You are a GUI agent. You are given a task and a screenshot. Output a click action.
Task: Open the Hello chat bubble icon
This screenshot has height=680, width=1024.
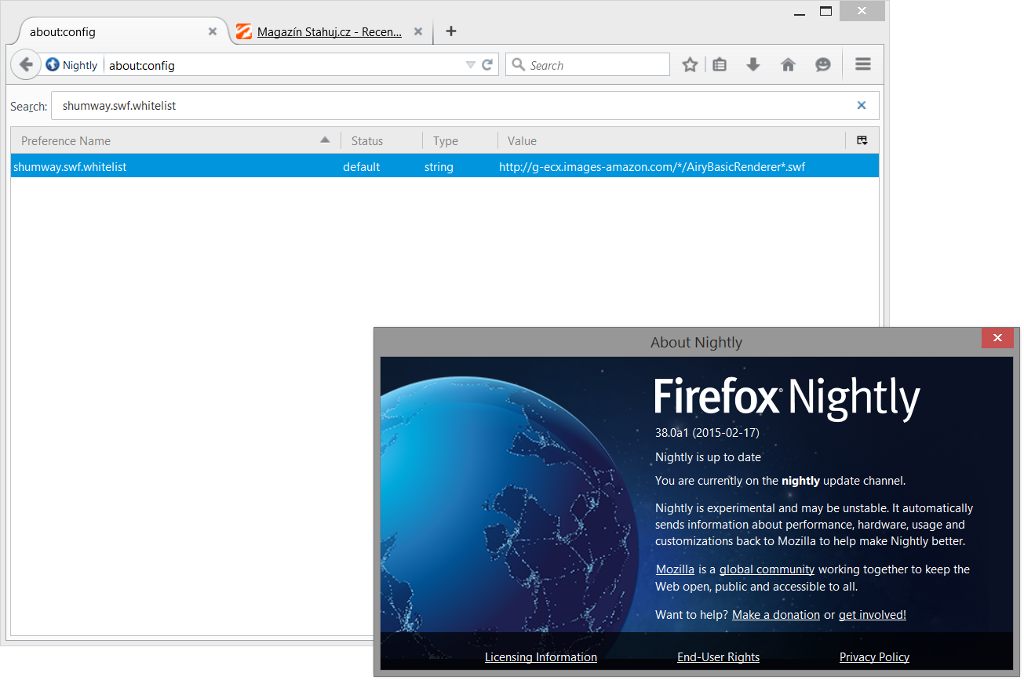tap(823, 65)
